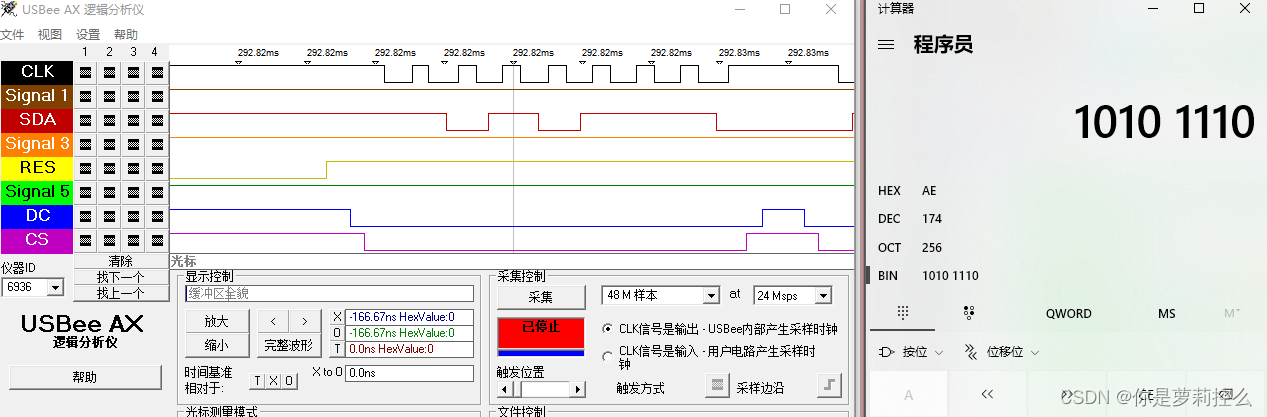Pan waveform right with the > button
Viewport: 1267px width, 417px height.
pos(304,322)
